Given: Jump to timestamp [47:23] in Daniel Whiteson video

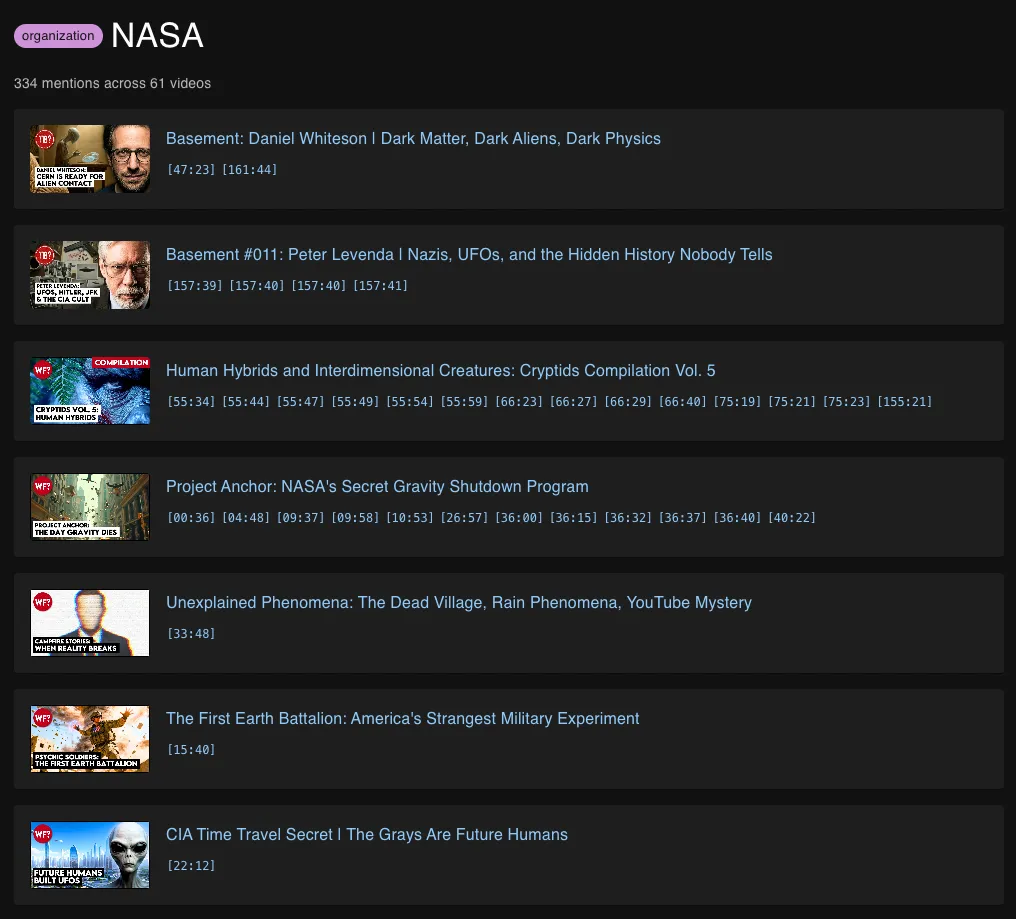Looking at the screenshot, I should pos(191,170).
